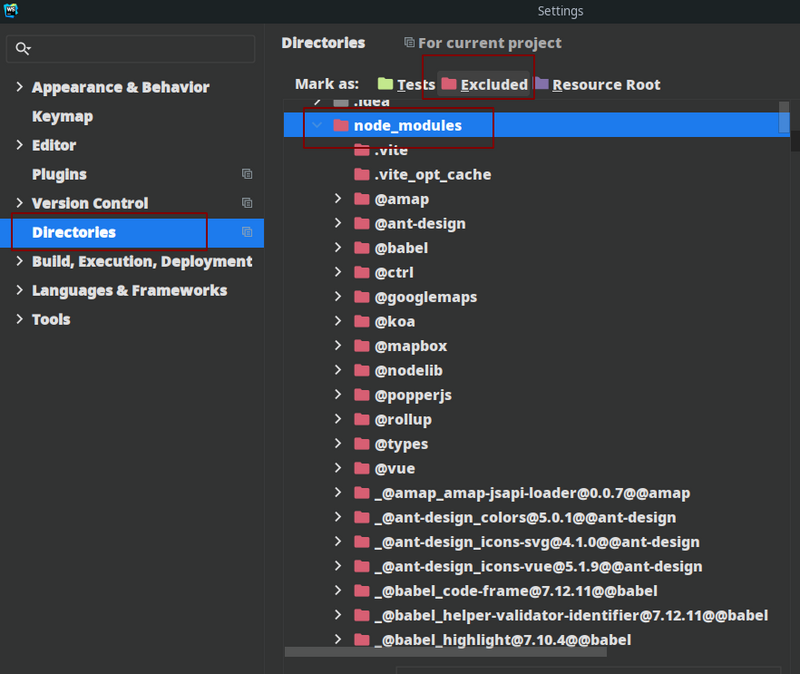This screenshot has width=800, height=674.
Task: Mark selected folder as Tests
Action: tap(406, 84)
